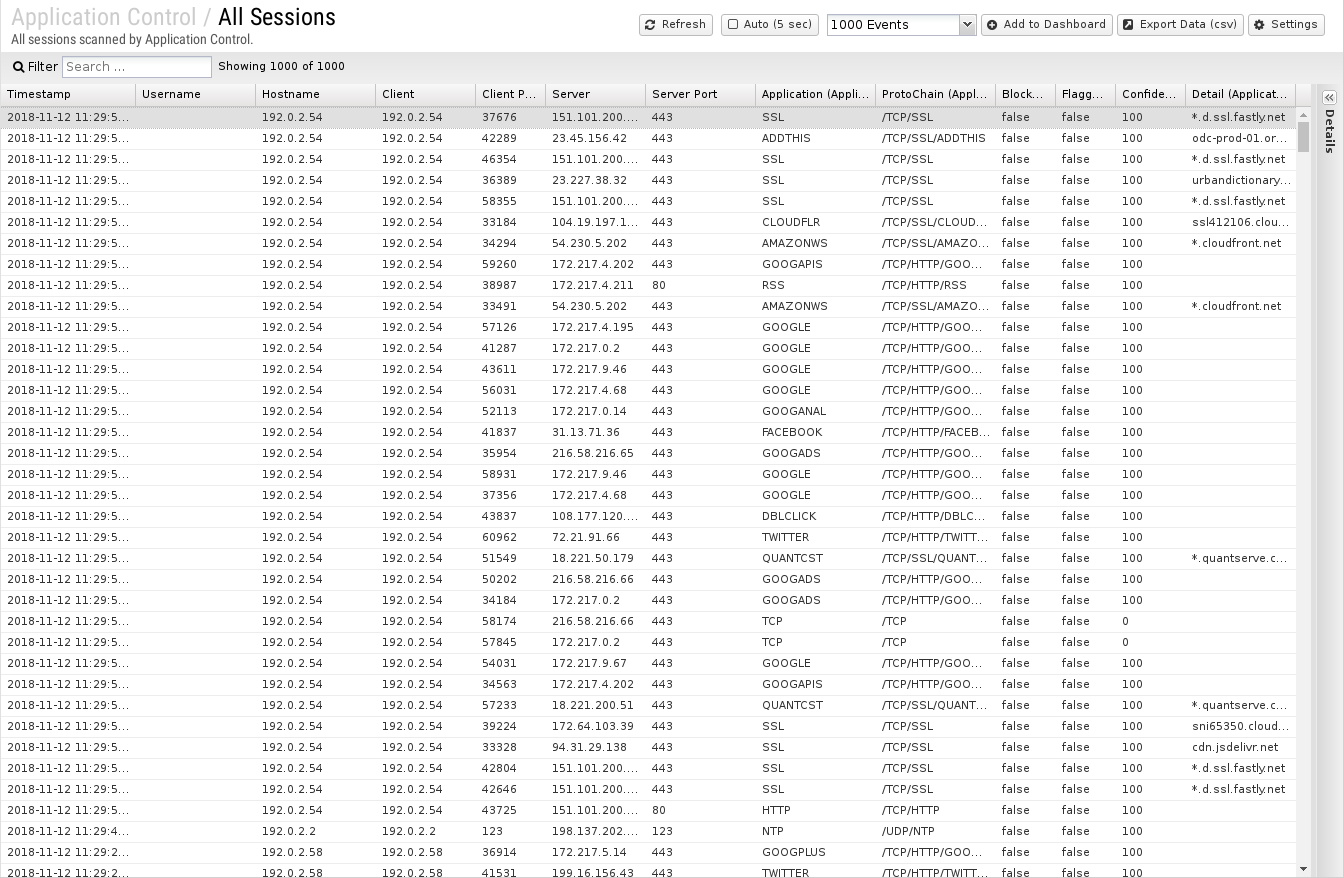Sort by Hostname column header

[315, 94]
